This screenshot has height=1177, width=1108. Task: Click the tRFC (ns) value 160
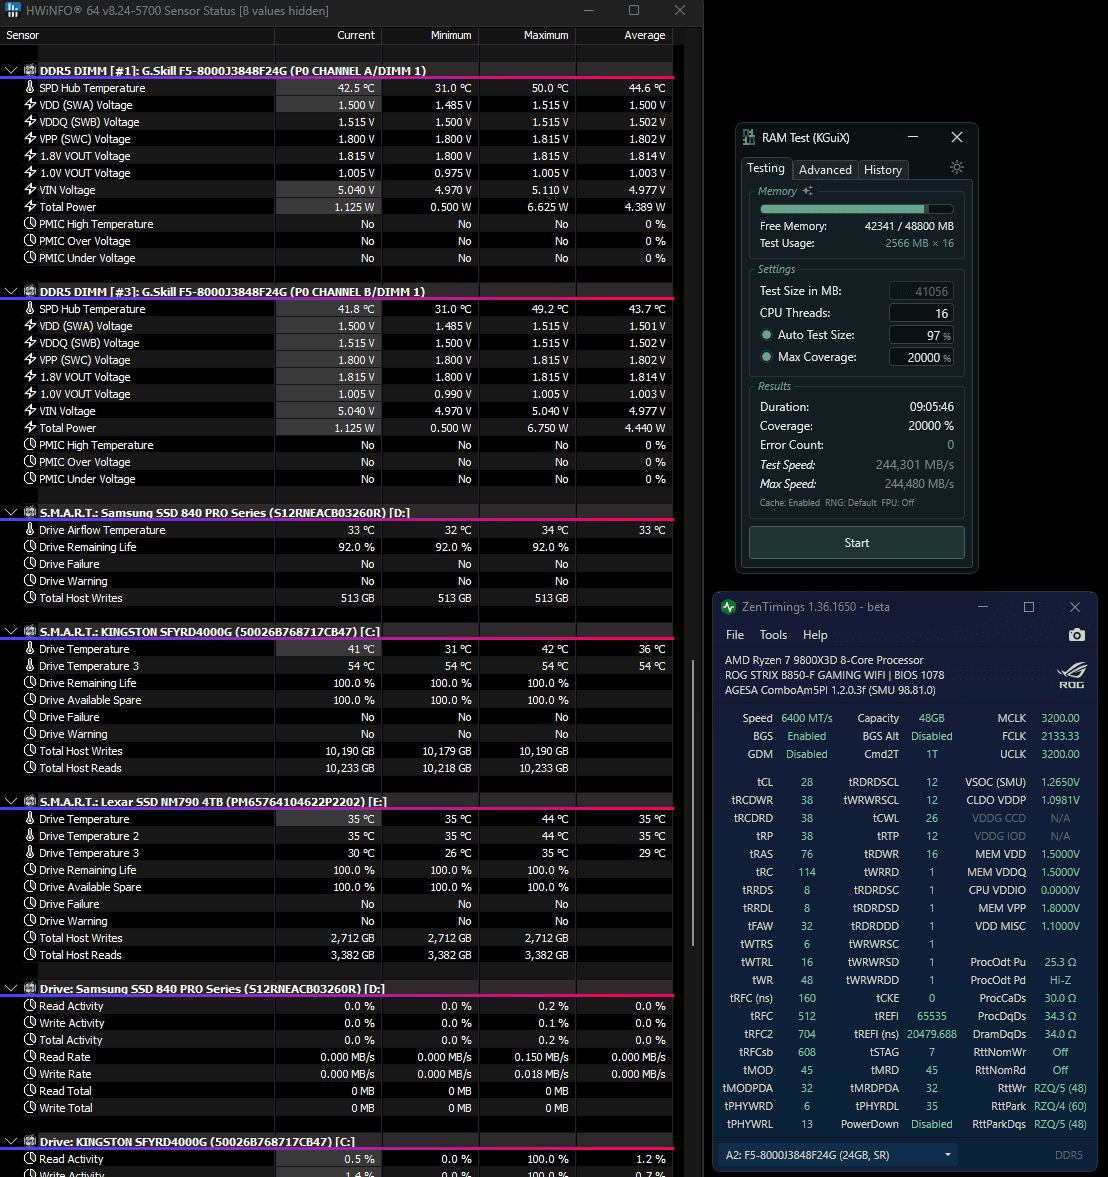tap(807, 998)
